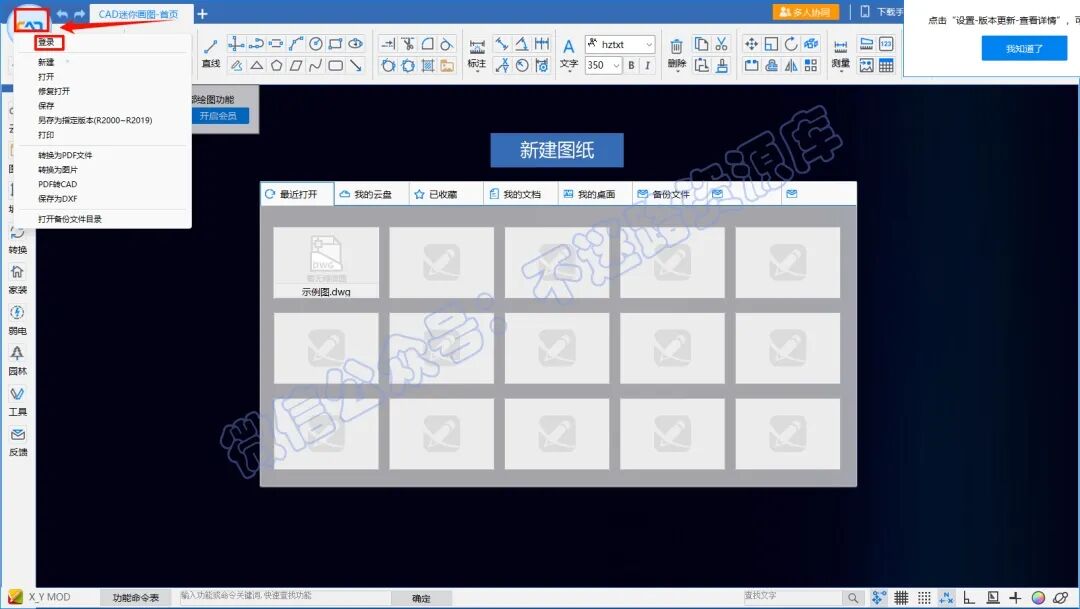1080x609 pixels.
Task: Toggle ortho mode in status bar
Action: click(x=969, y=597)
